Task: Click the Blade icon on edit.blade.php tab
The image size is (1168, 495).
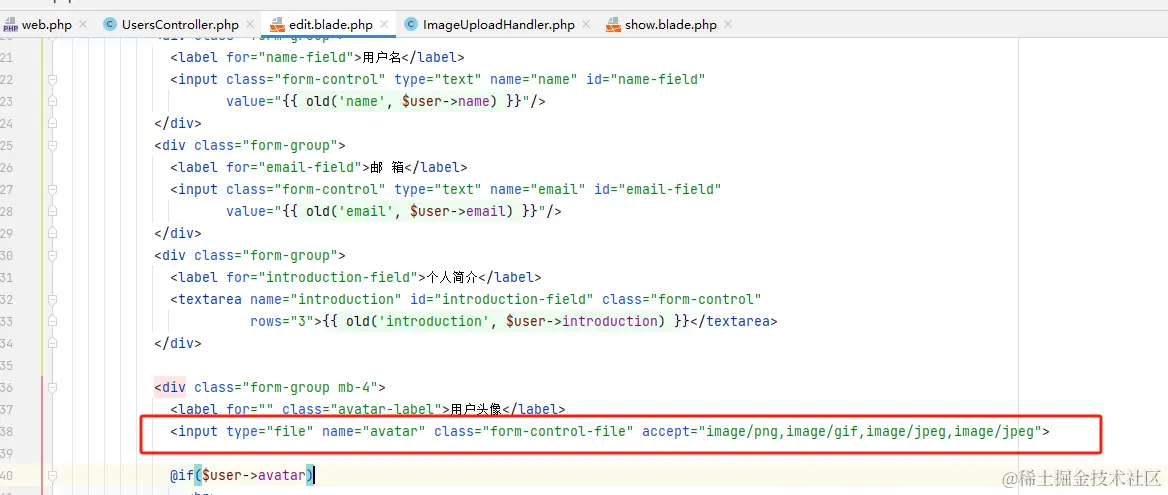Action: coord(278,25)
